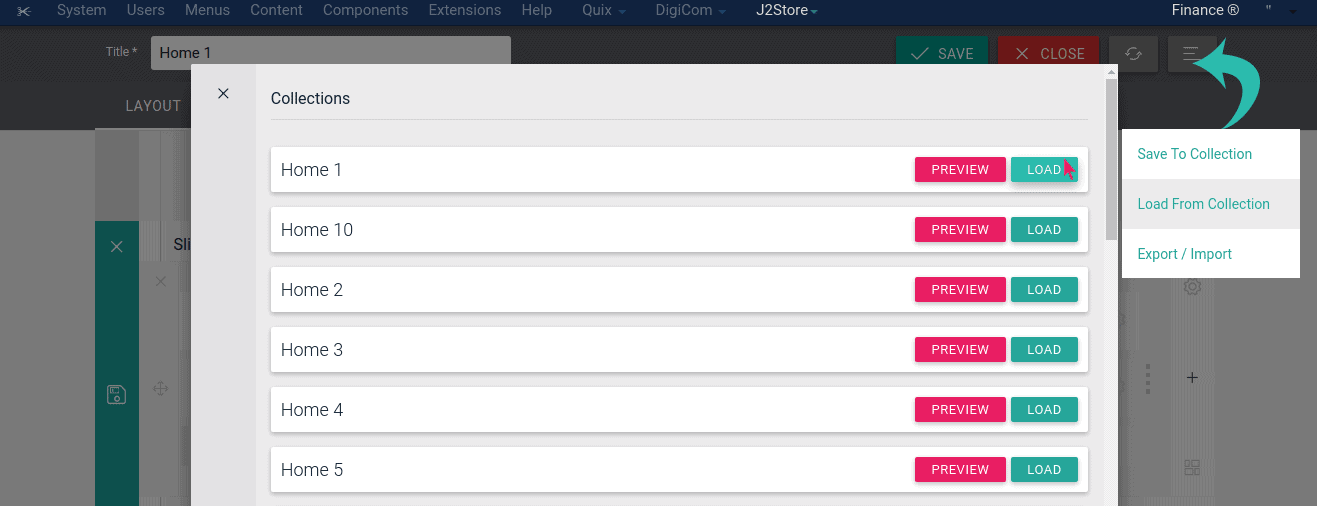Click the grid layout icon on right panel
Screen dimensions: 1317x506
pyautogui.click(x=1191, y=467)
